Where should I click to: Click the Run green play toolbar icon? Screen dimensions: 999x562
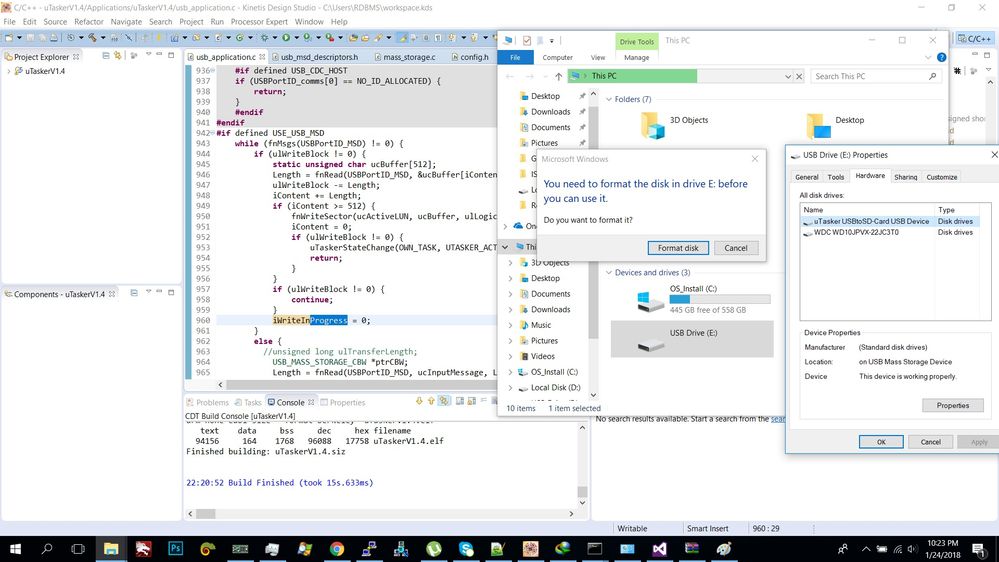(x=286, y=38)
